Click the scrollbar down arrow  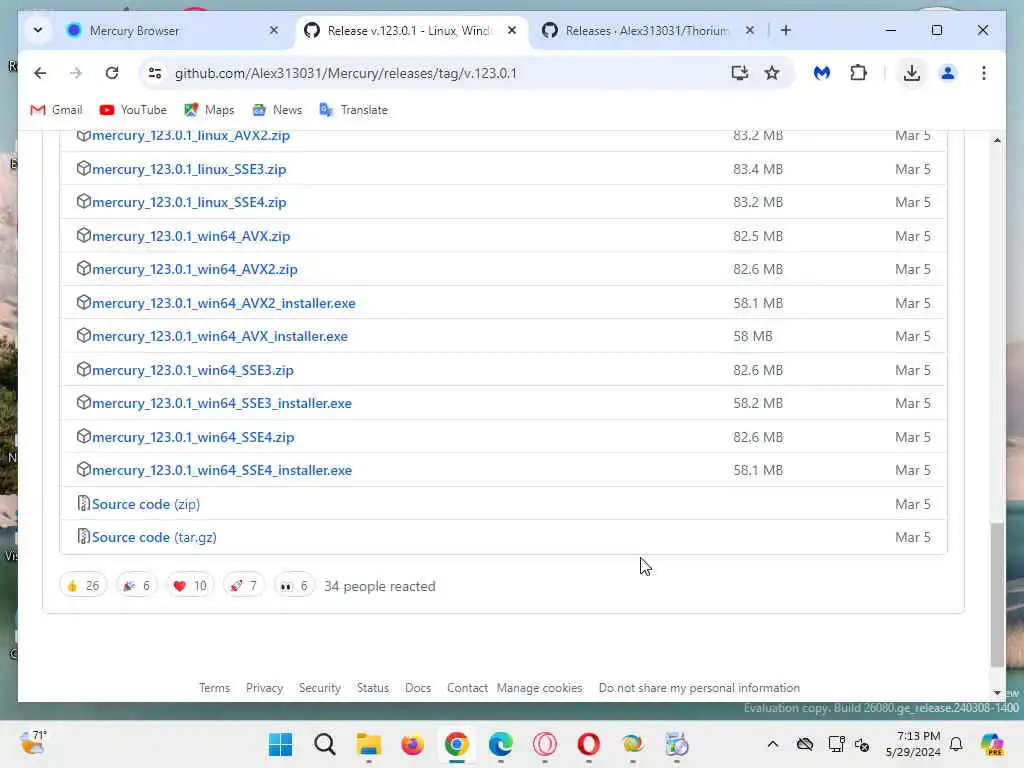point(997,692)
